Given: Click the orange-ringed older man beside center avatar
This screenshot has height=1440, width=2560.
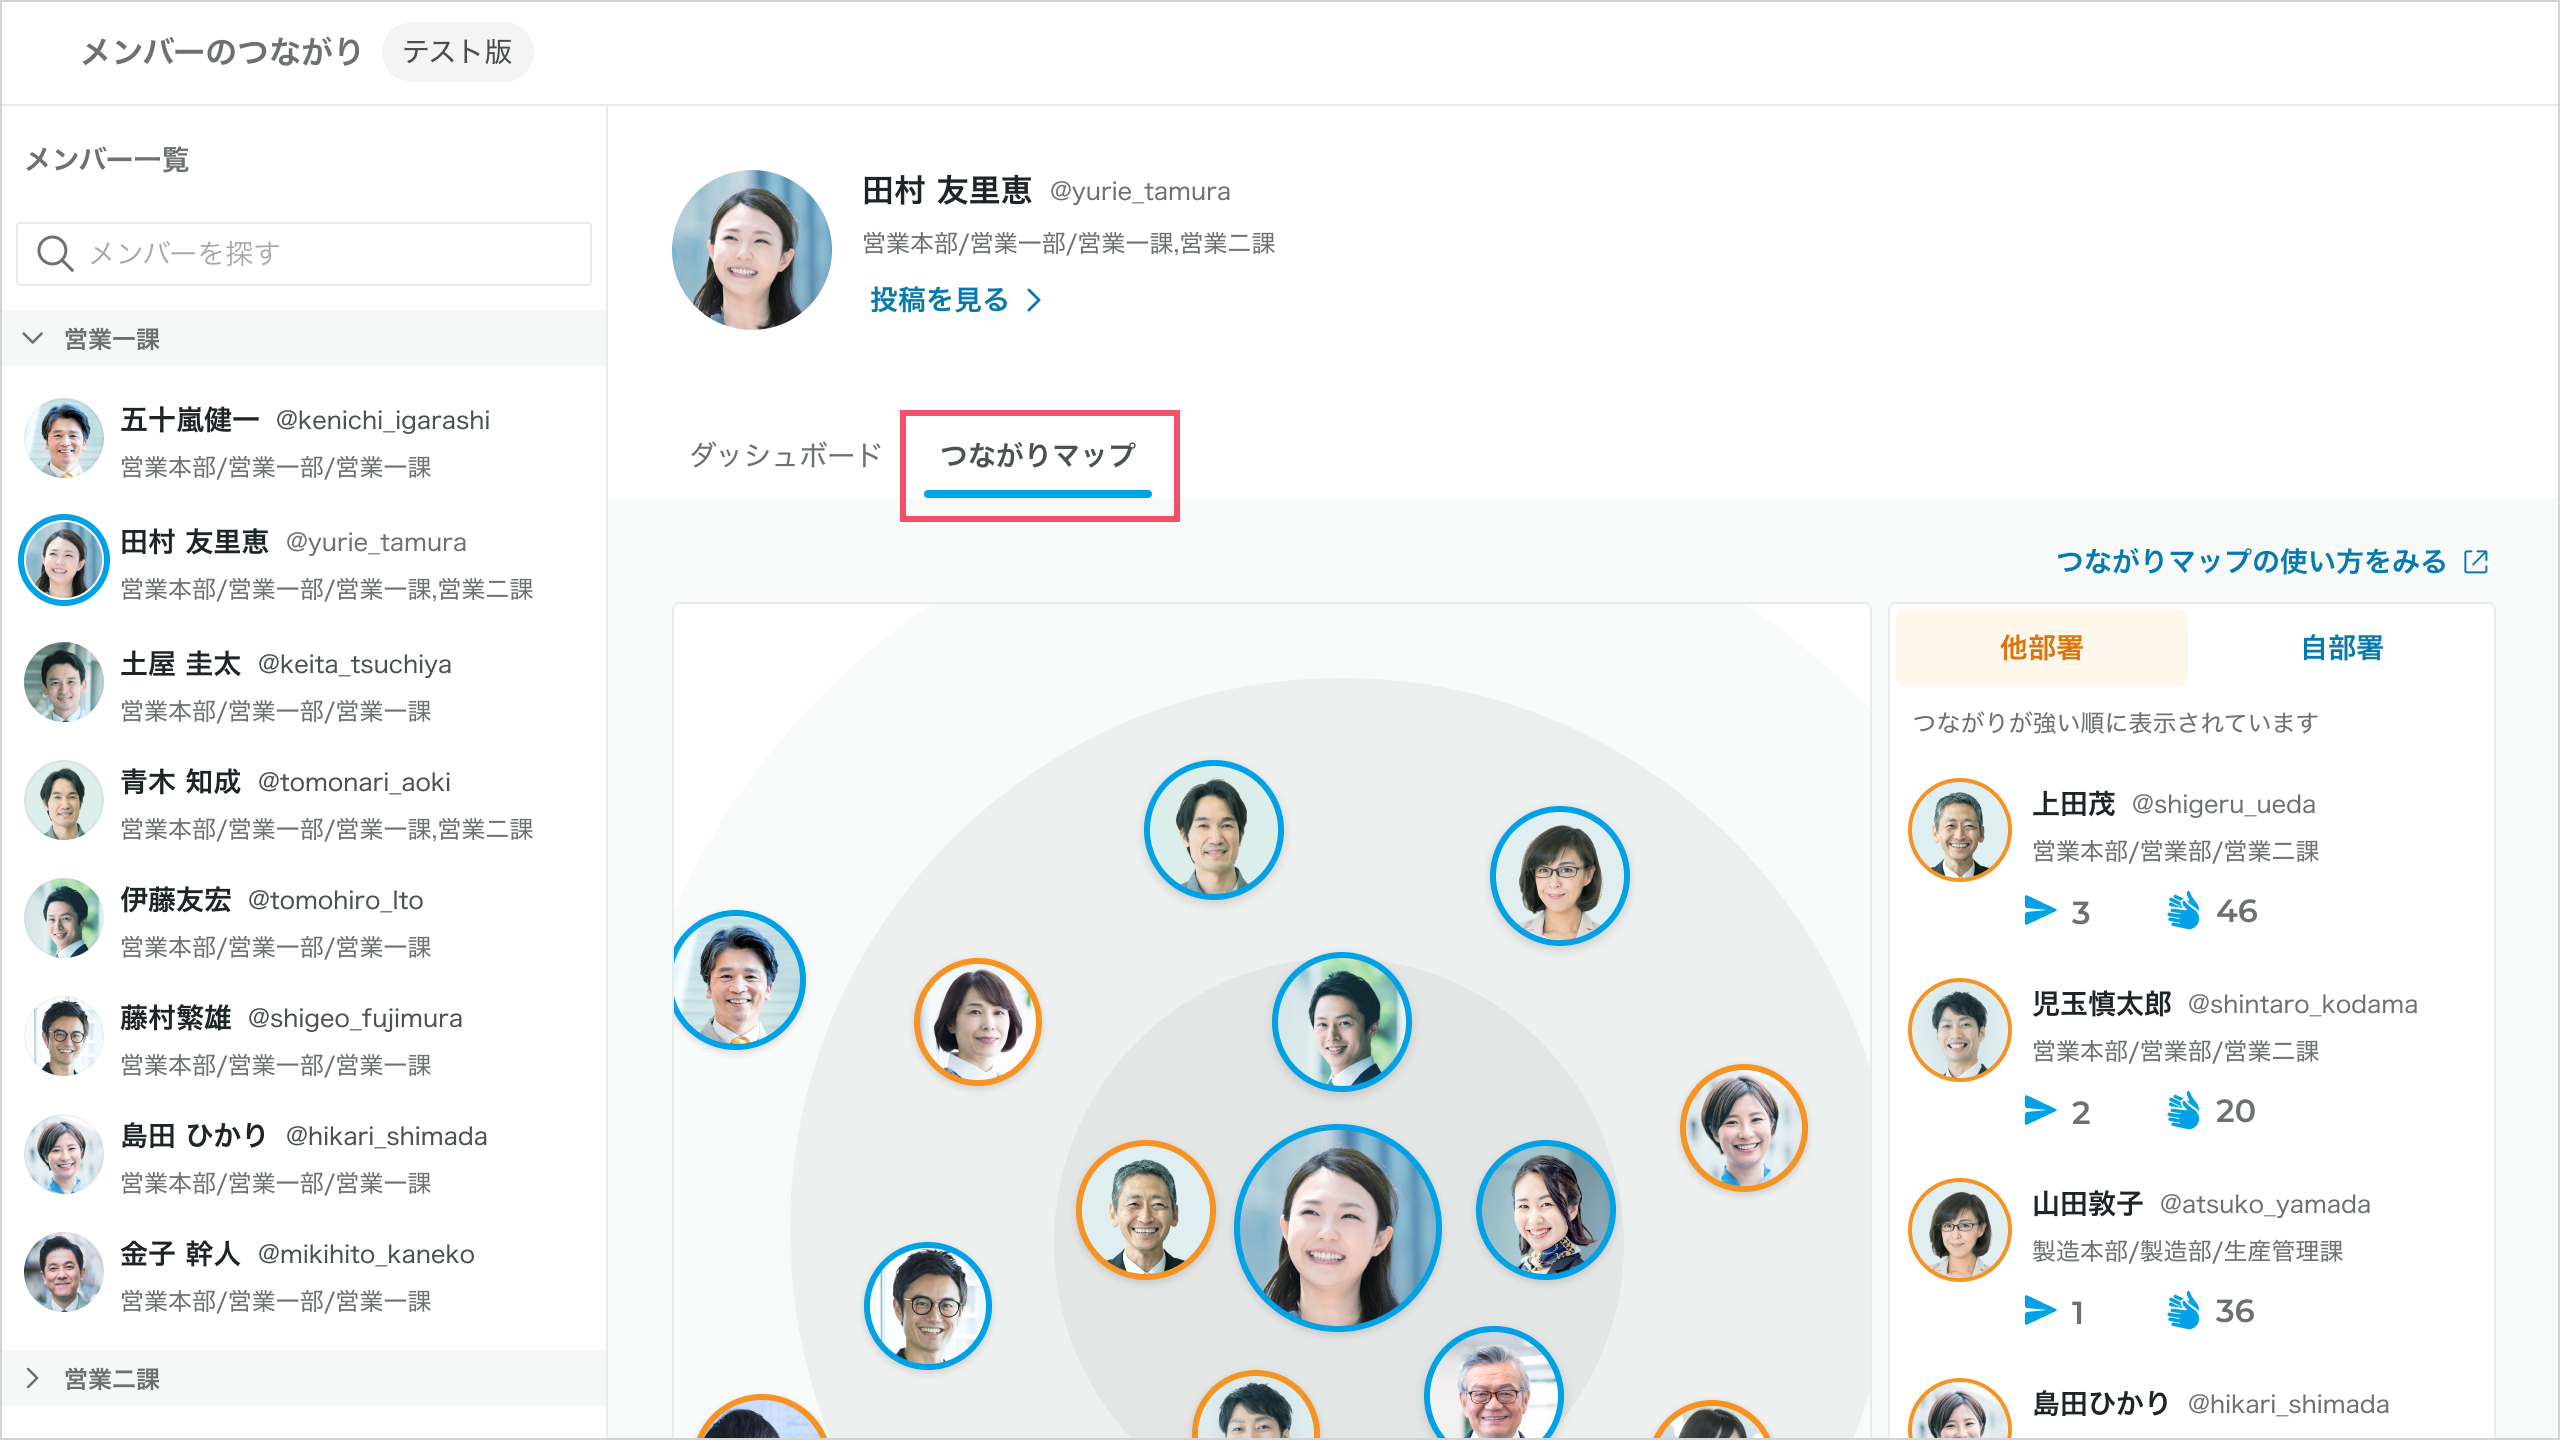Looking at the screenshot, I should pyautogui.click(x=1145, y=1210).
